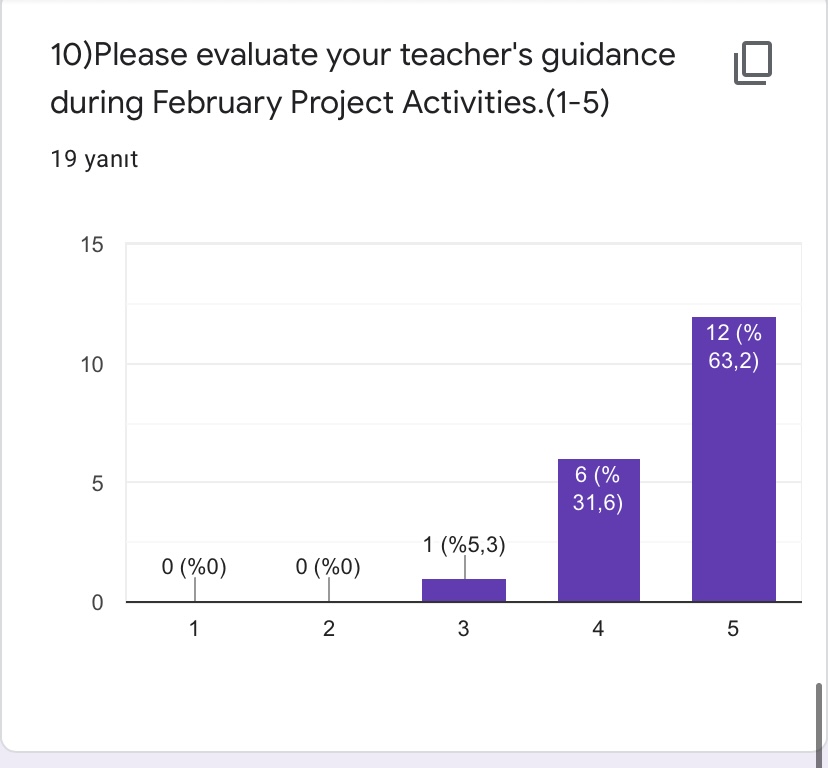Click the x-axis label "5"
Screen dimensions: 828x768
(x=733, y=629)
